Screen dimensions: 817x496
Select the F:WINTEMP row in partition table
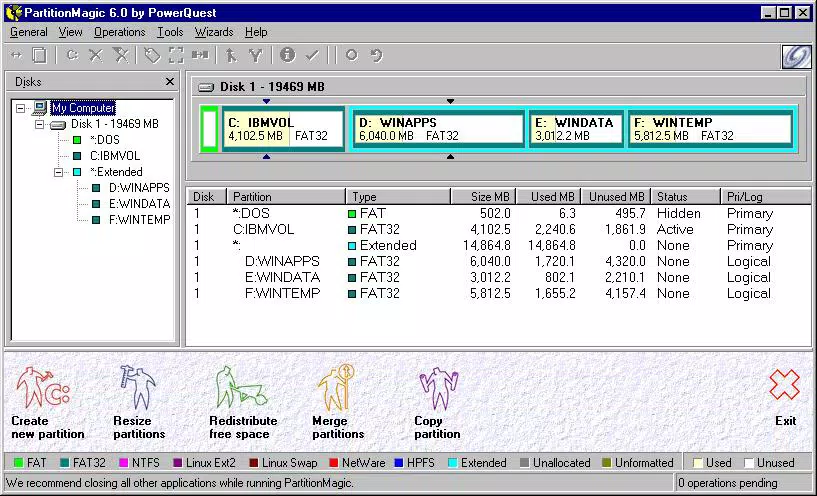pos(498,294)
